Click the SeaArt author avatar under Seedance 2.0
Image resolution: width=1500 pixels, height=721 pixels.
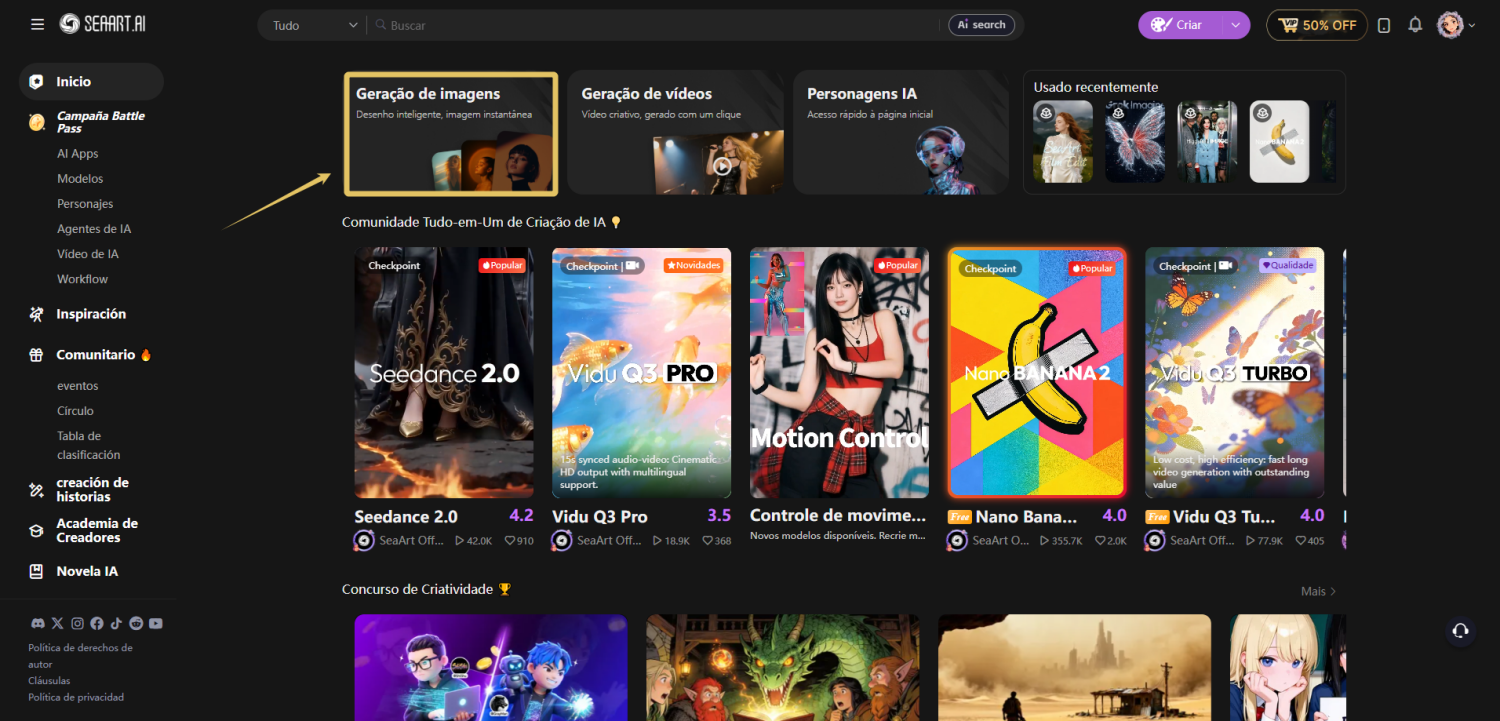(365, 540)
